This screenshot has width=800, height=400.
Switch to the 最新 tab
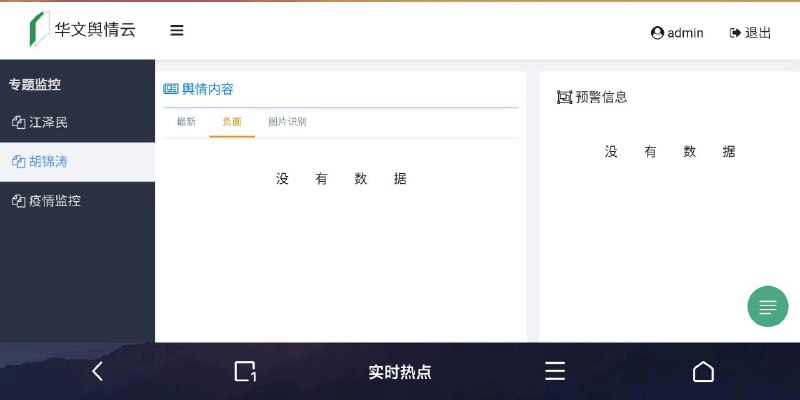tap(186, 122)
